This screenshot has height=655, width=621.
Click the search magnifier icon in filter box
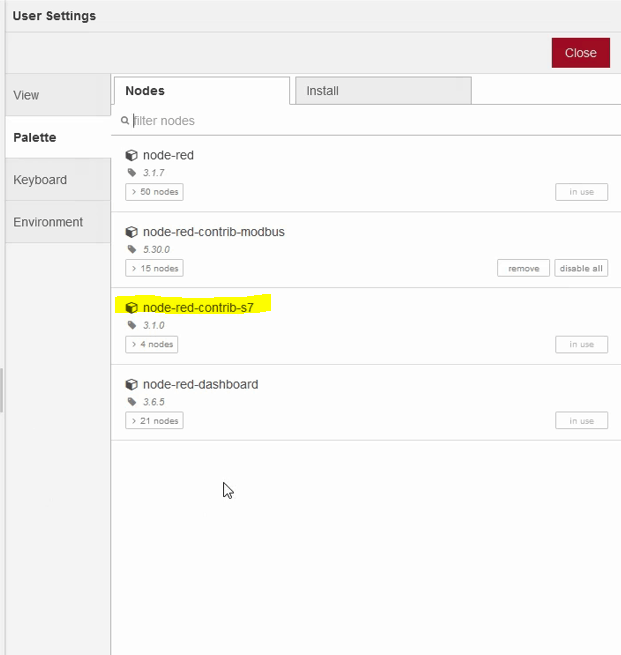click(125, 121)
